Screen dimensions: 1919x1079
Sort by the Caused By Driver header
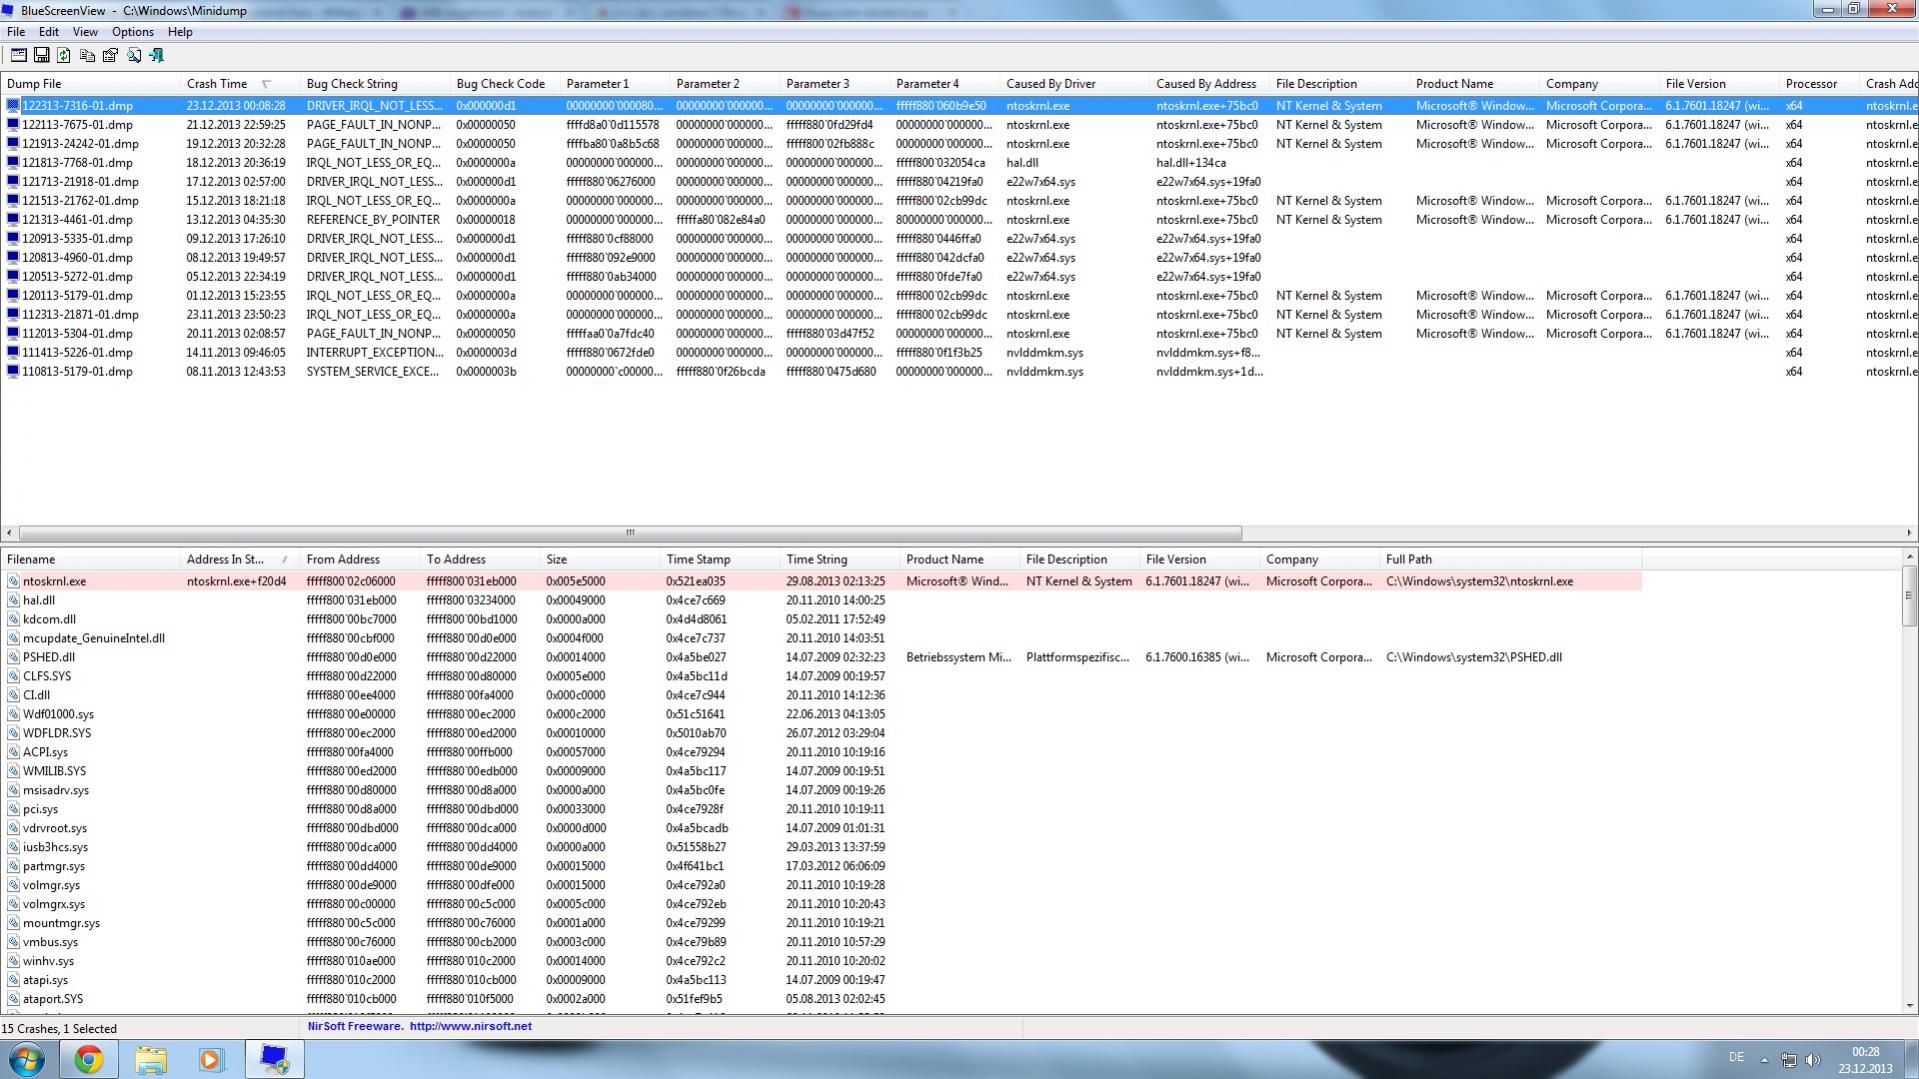1075,84
